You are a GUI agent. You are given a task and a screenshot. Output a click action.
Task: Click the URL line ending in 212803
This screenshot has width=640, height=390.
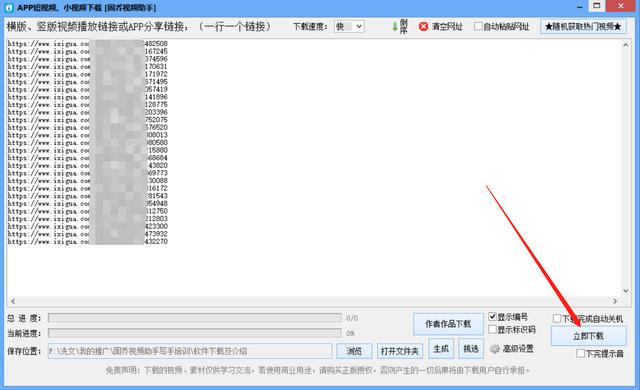tap(87, 219)
